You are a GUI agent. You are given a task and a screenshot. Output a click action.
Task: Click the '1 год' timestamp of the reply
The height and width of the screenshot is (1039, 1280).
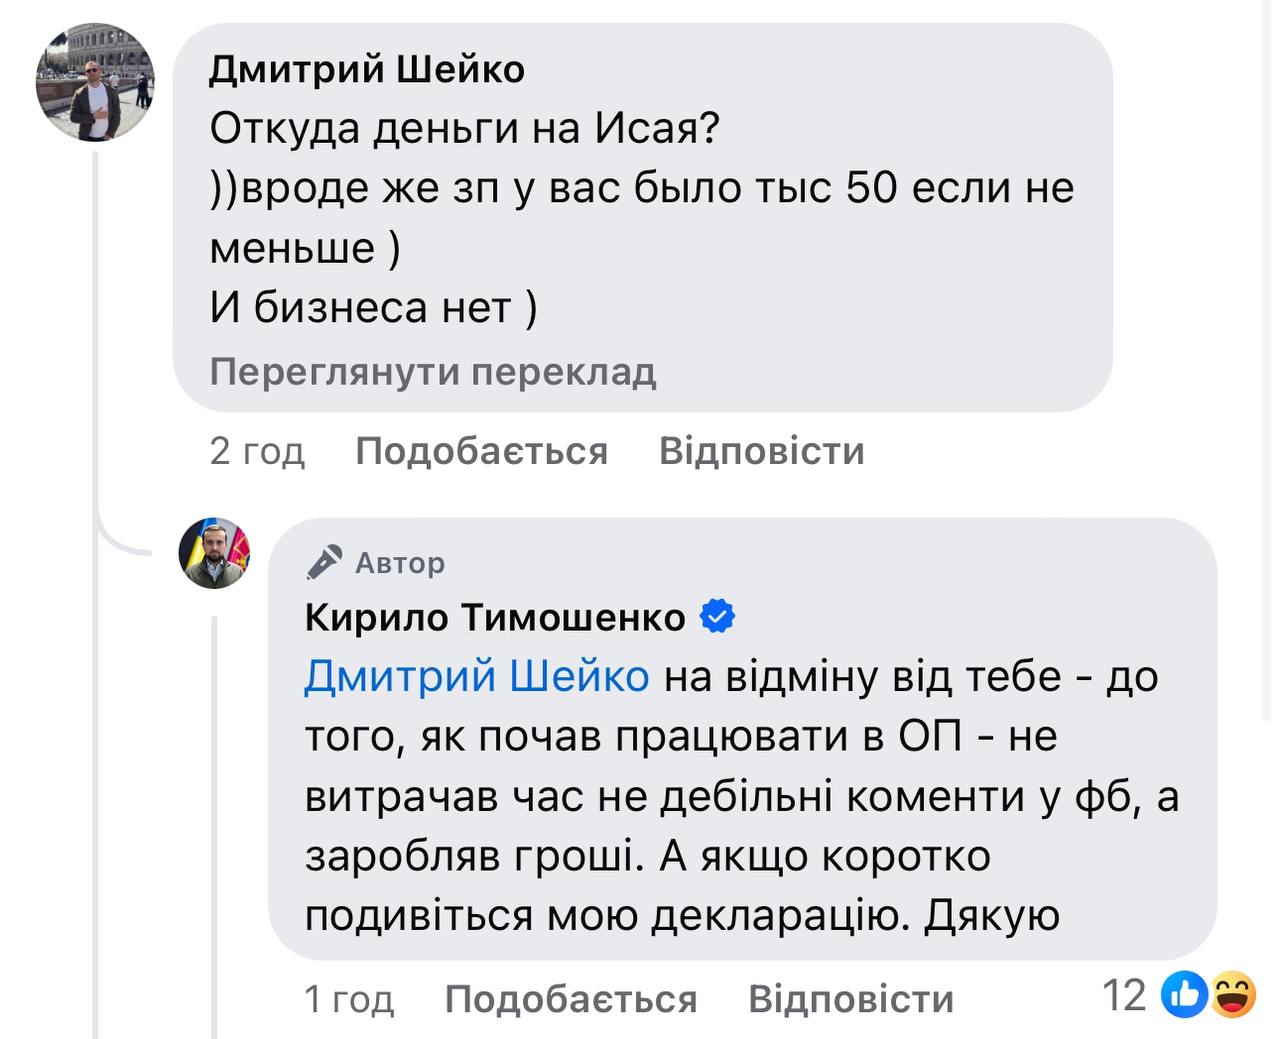click(x=349, y=998)
